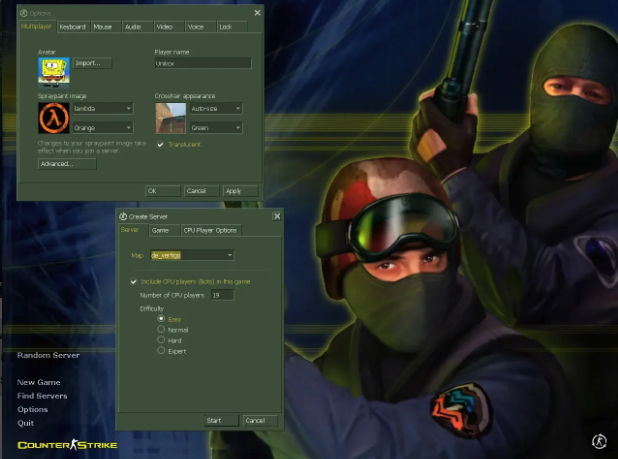This screenshot has height=459, width=618.
Task: Close the Create Server dialog
Action: pos(277,215)
